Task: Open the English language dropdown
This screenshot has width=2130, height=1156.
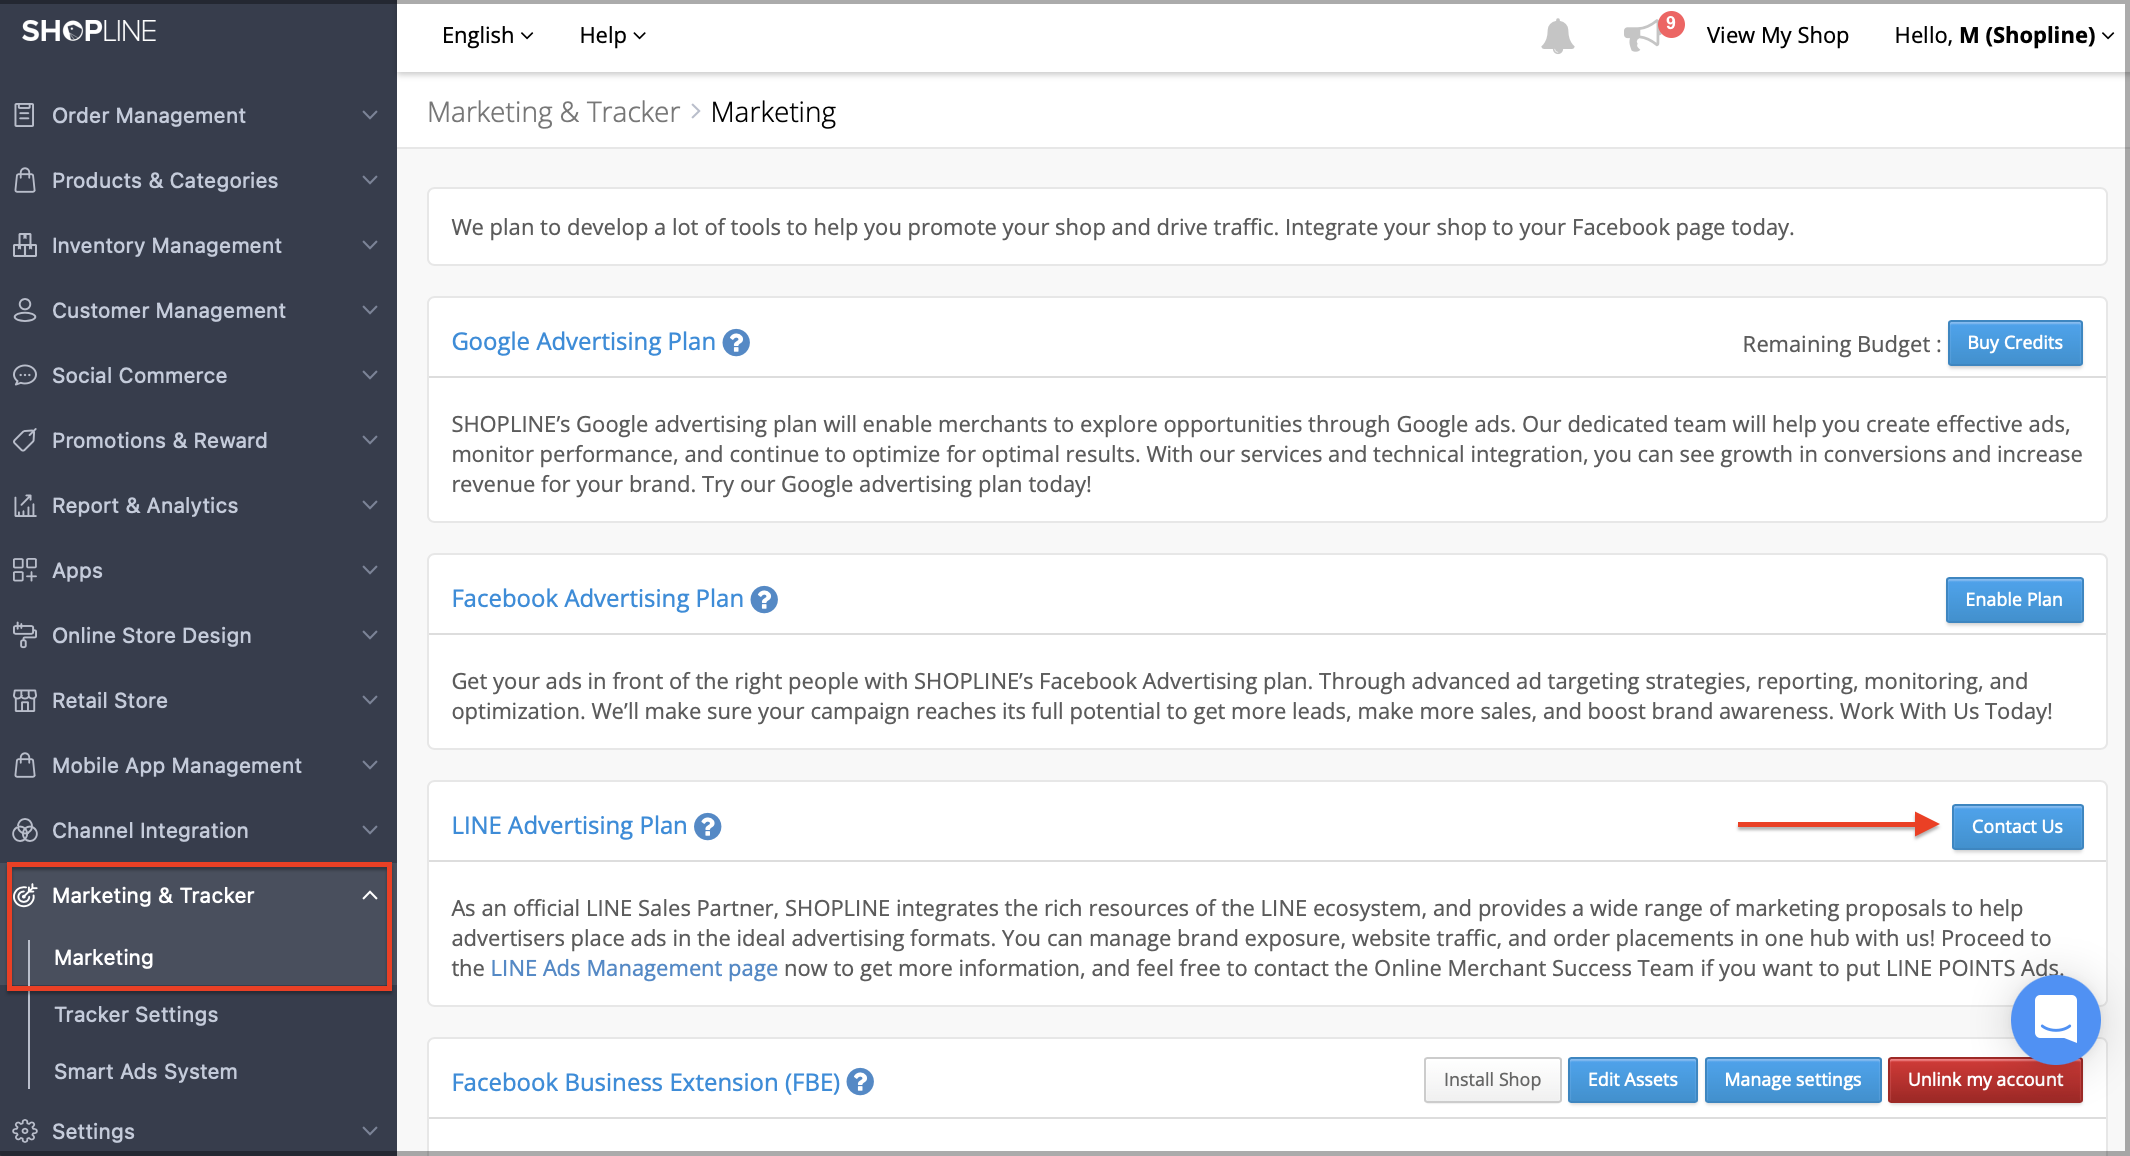Action: point(488,35)
